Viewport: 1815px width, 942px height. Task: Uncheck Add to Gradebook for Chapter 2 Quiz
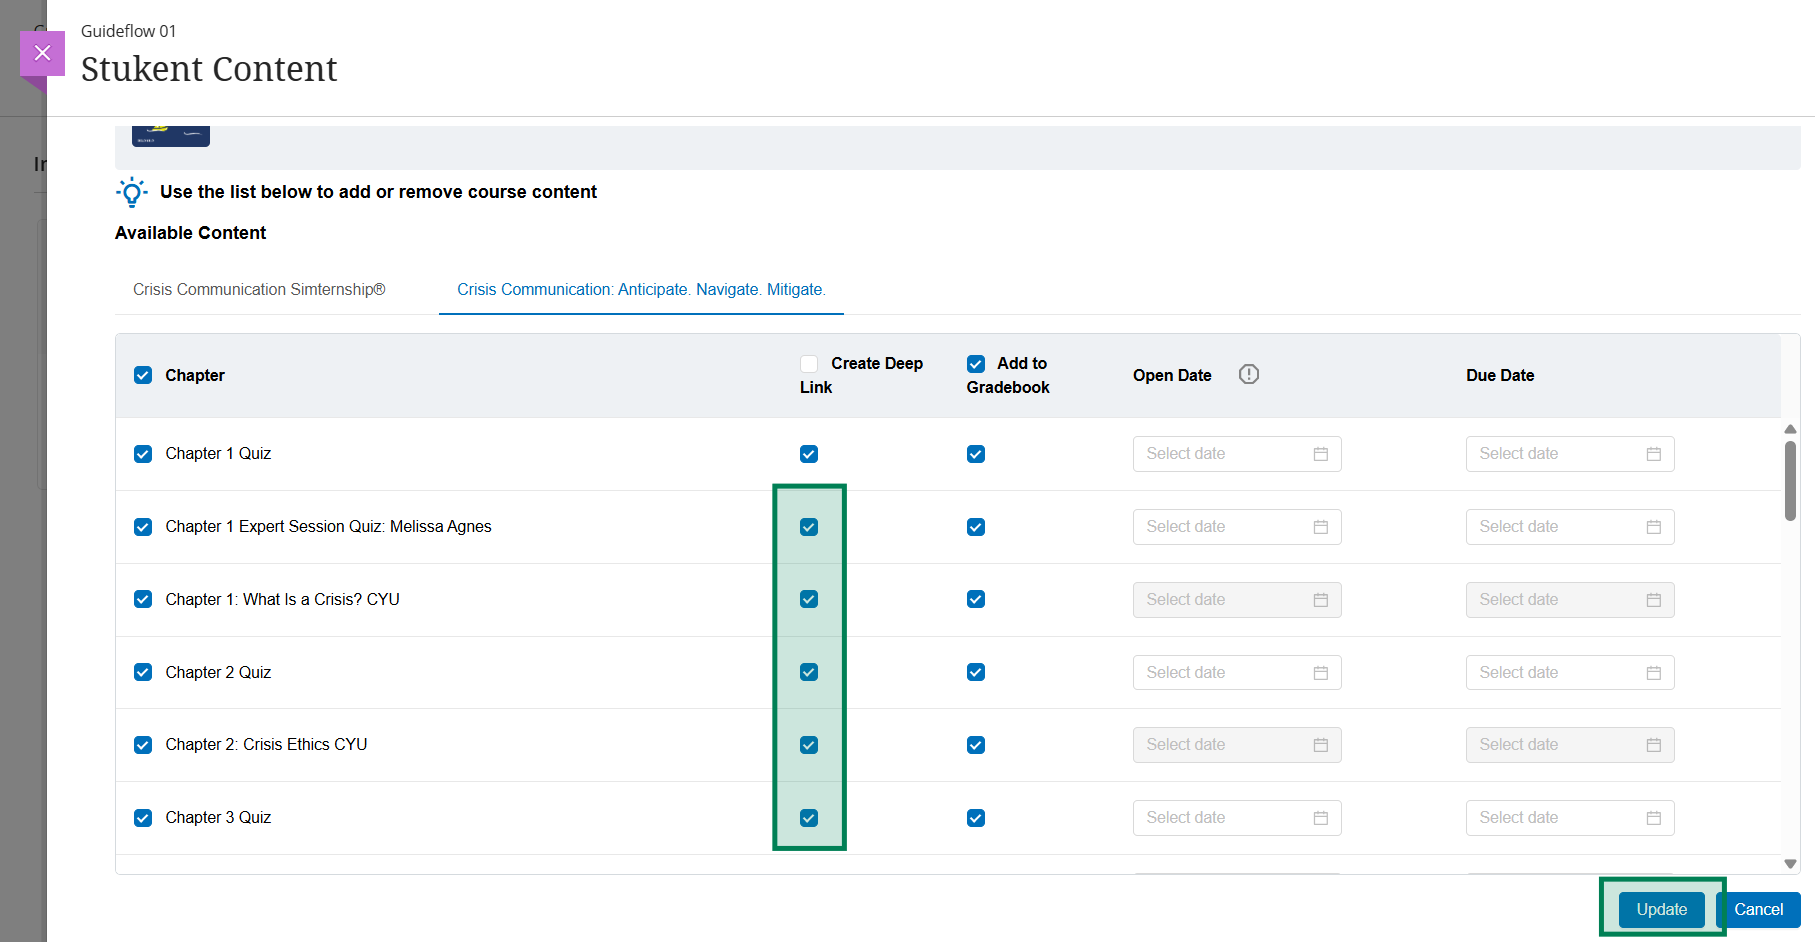[x=976, y=673]
